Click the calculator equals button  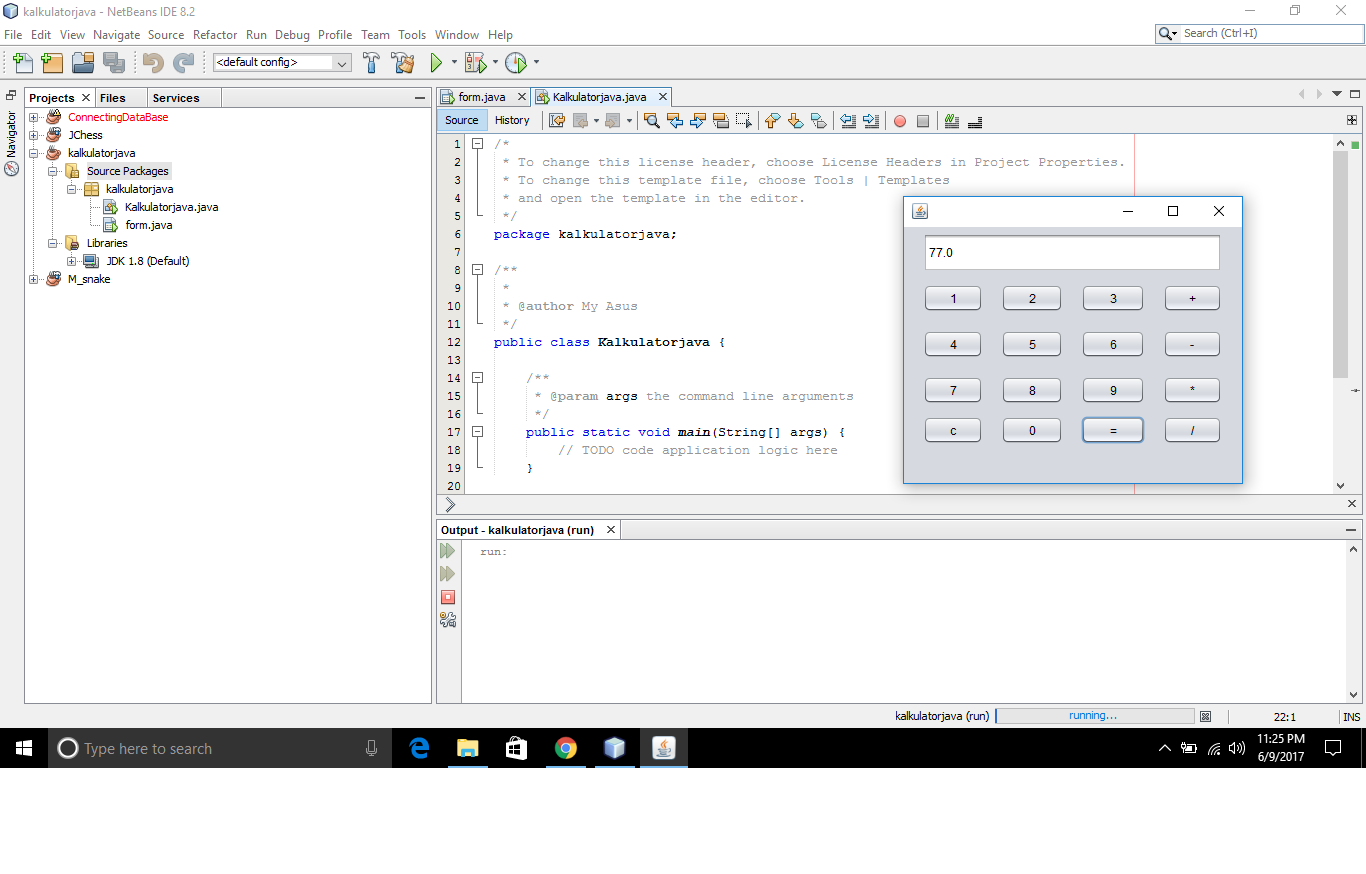1113,430
